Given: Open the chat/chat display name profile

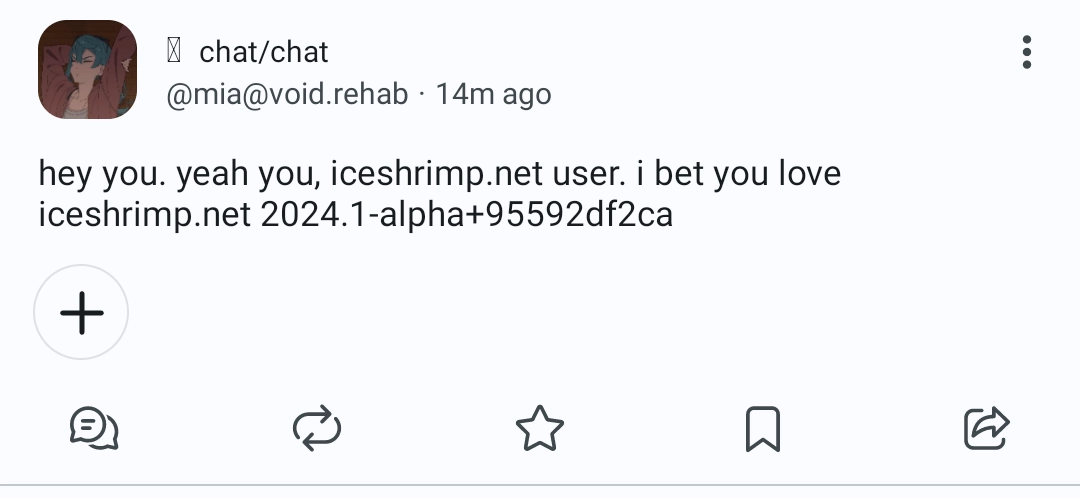Looking at the screenshot, I should click(x=264, y=51).
